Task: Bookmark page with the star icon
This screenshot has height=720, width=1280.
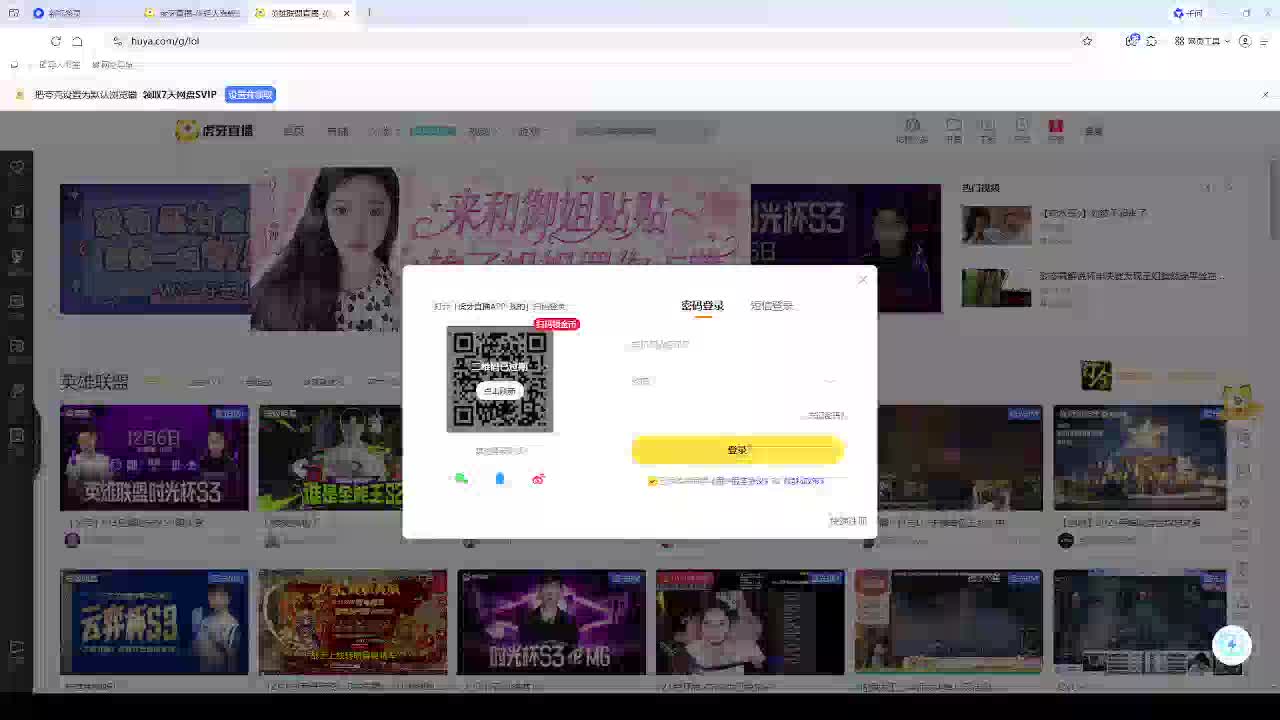Action: coord(1087,41)
